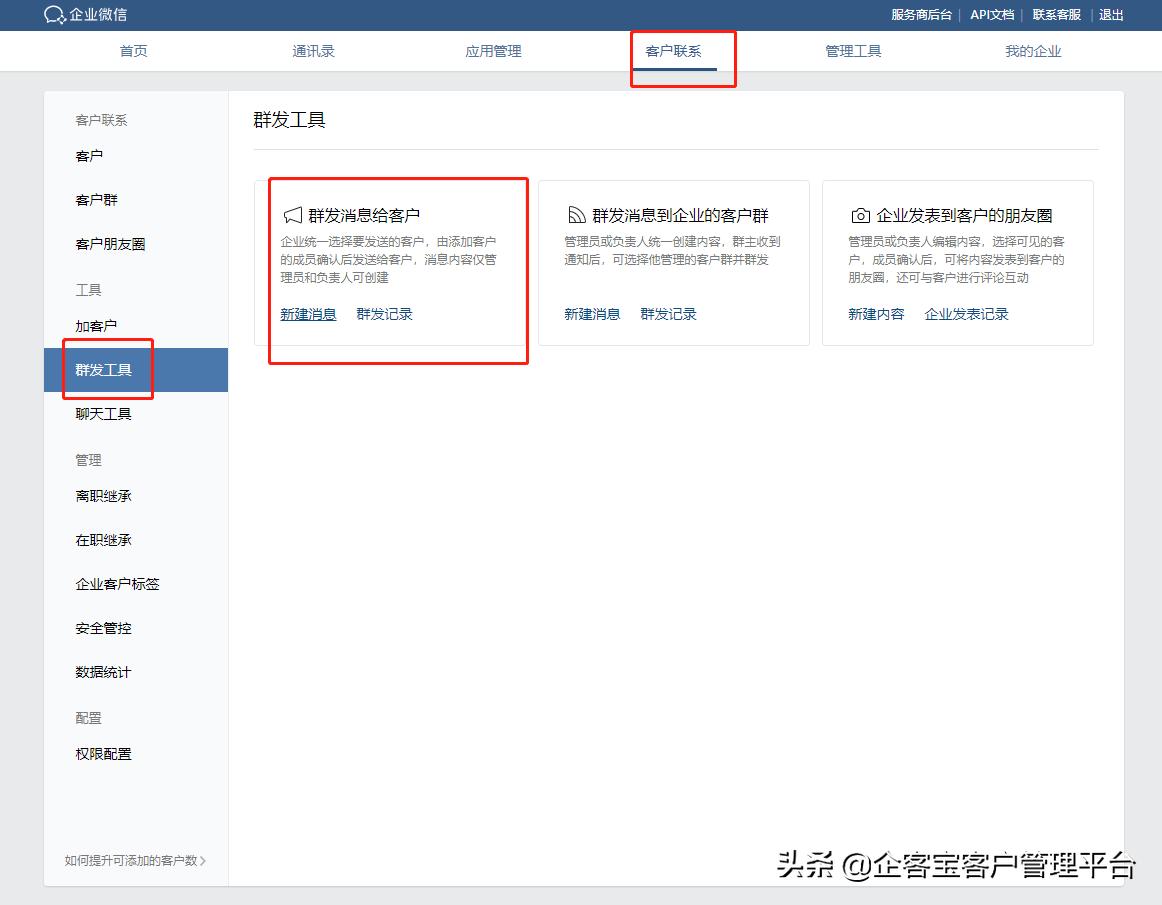Click 退出 to log out
1162x905 pixels.
1111,15
